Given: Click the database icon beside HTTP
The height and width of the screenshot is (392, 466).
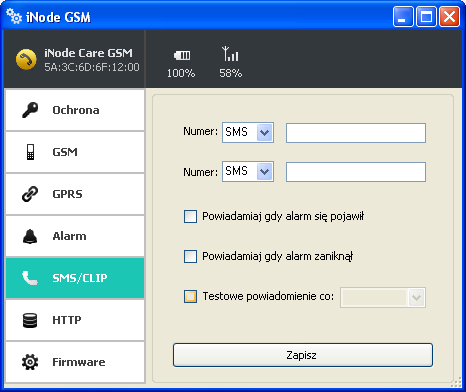Looking at the screenshot, I should [x=30, y=320].
